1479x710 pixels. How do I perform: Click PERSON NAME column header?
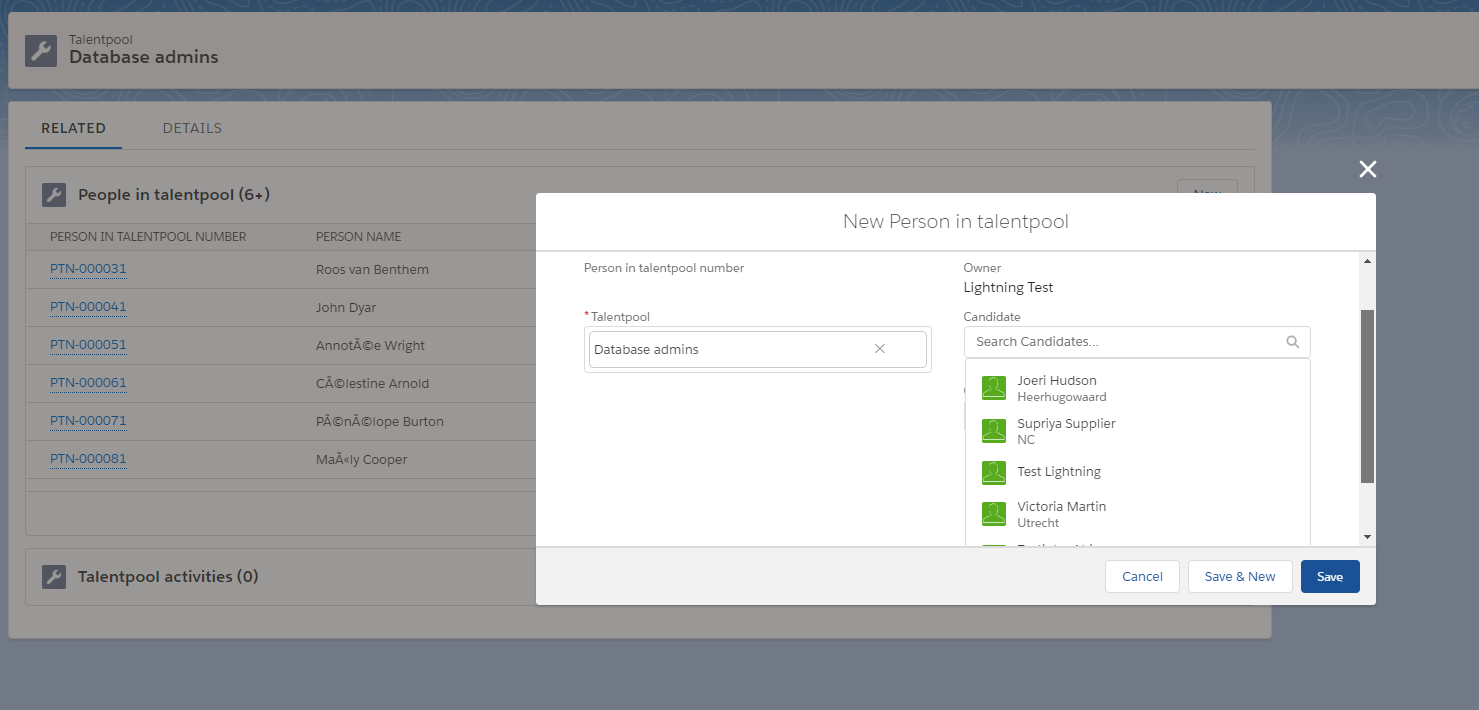click(358, 237)
